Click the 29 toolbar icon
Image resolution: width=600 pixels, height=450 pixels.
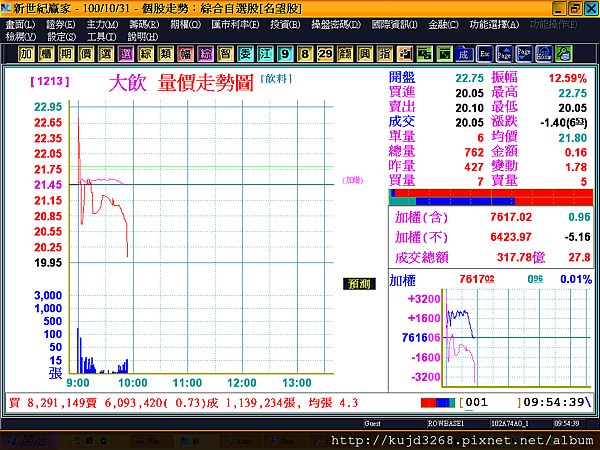325,54
